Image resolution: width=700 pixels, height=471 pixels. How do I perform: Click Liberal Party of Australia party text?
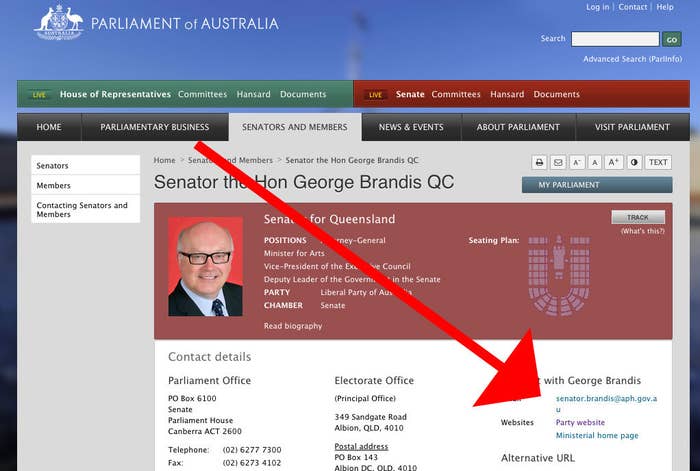tap(366, 292)
